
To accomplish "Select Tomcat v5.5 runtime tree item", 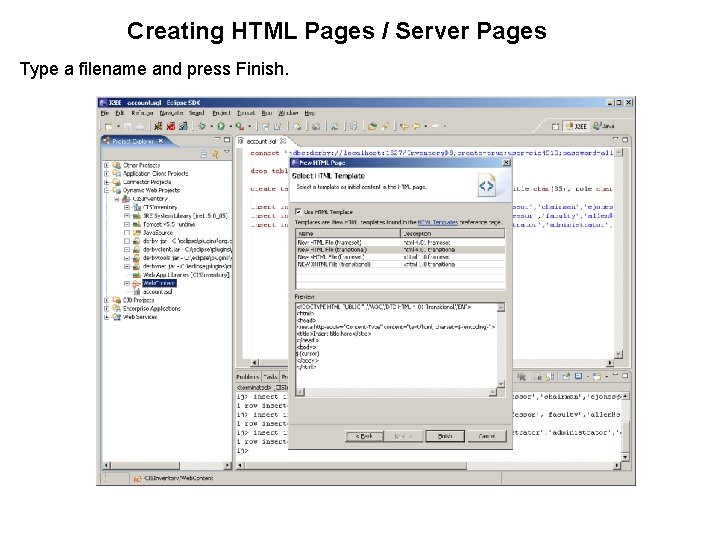I will [169, 225].
